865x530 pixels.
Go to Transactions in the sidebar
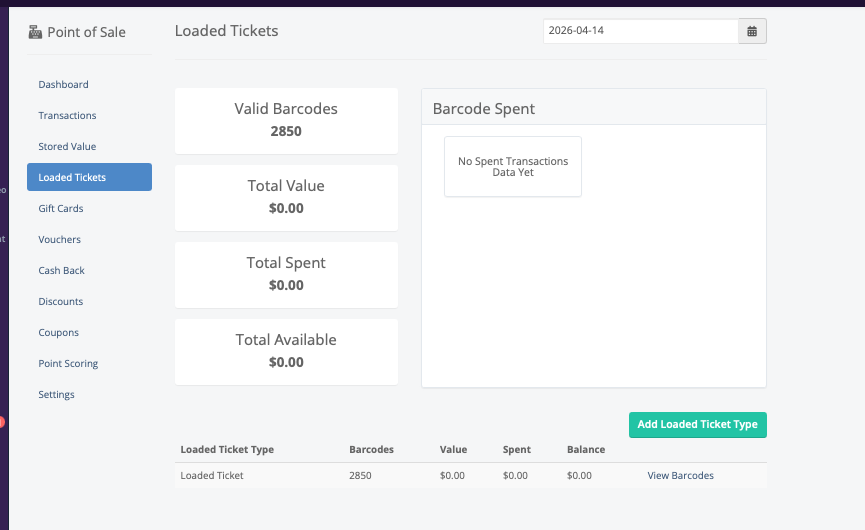(67, 116)
